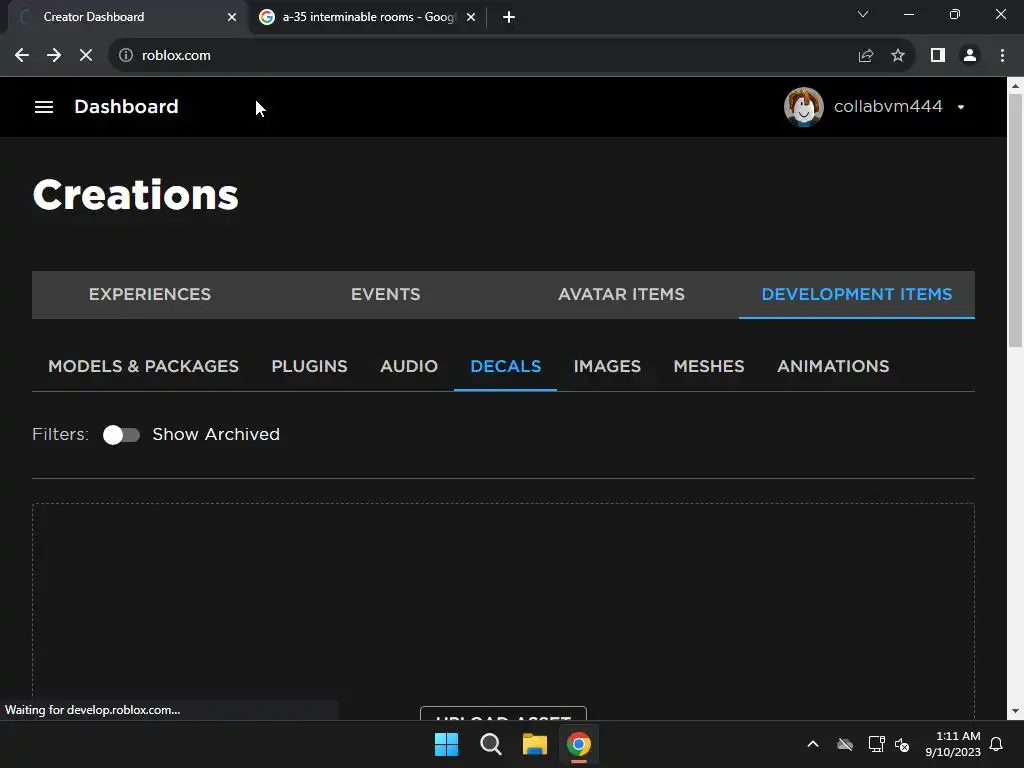Switch to the Meshes sub-tab

(709, 366)
